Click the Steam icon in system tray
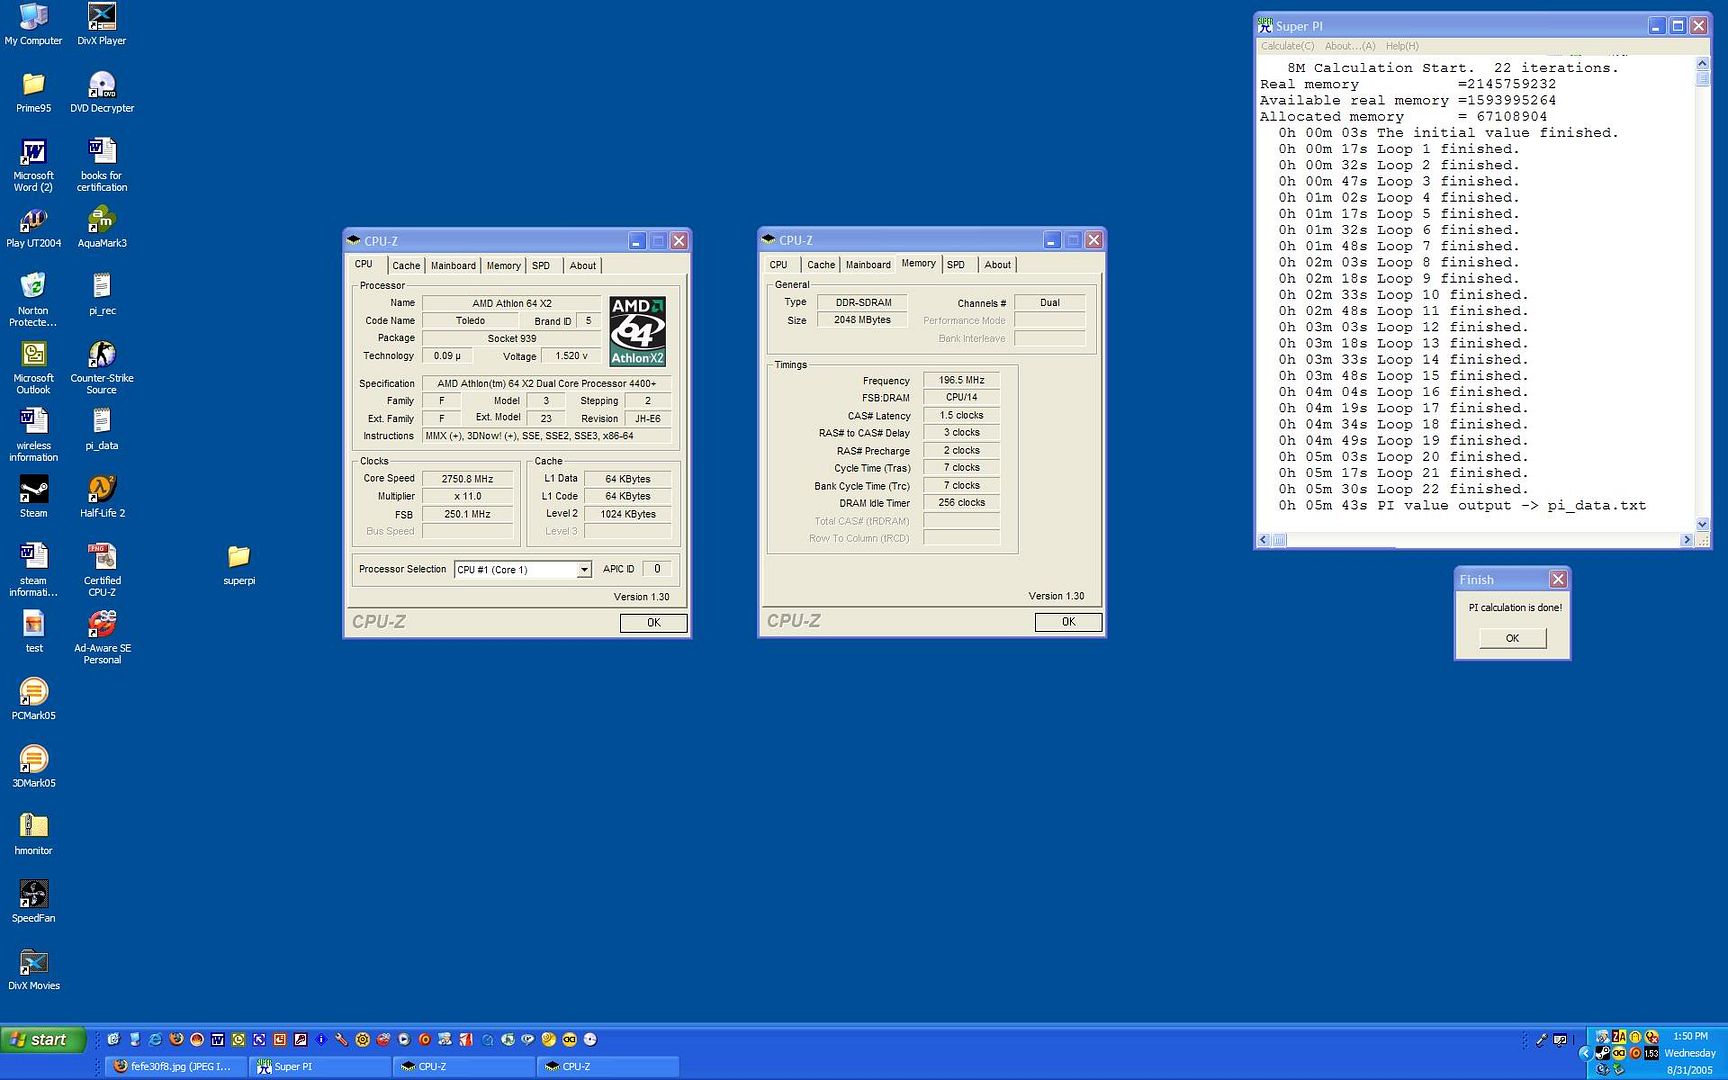This screenshot has height=1080, width=1728. click(x=1603, y=1053)
